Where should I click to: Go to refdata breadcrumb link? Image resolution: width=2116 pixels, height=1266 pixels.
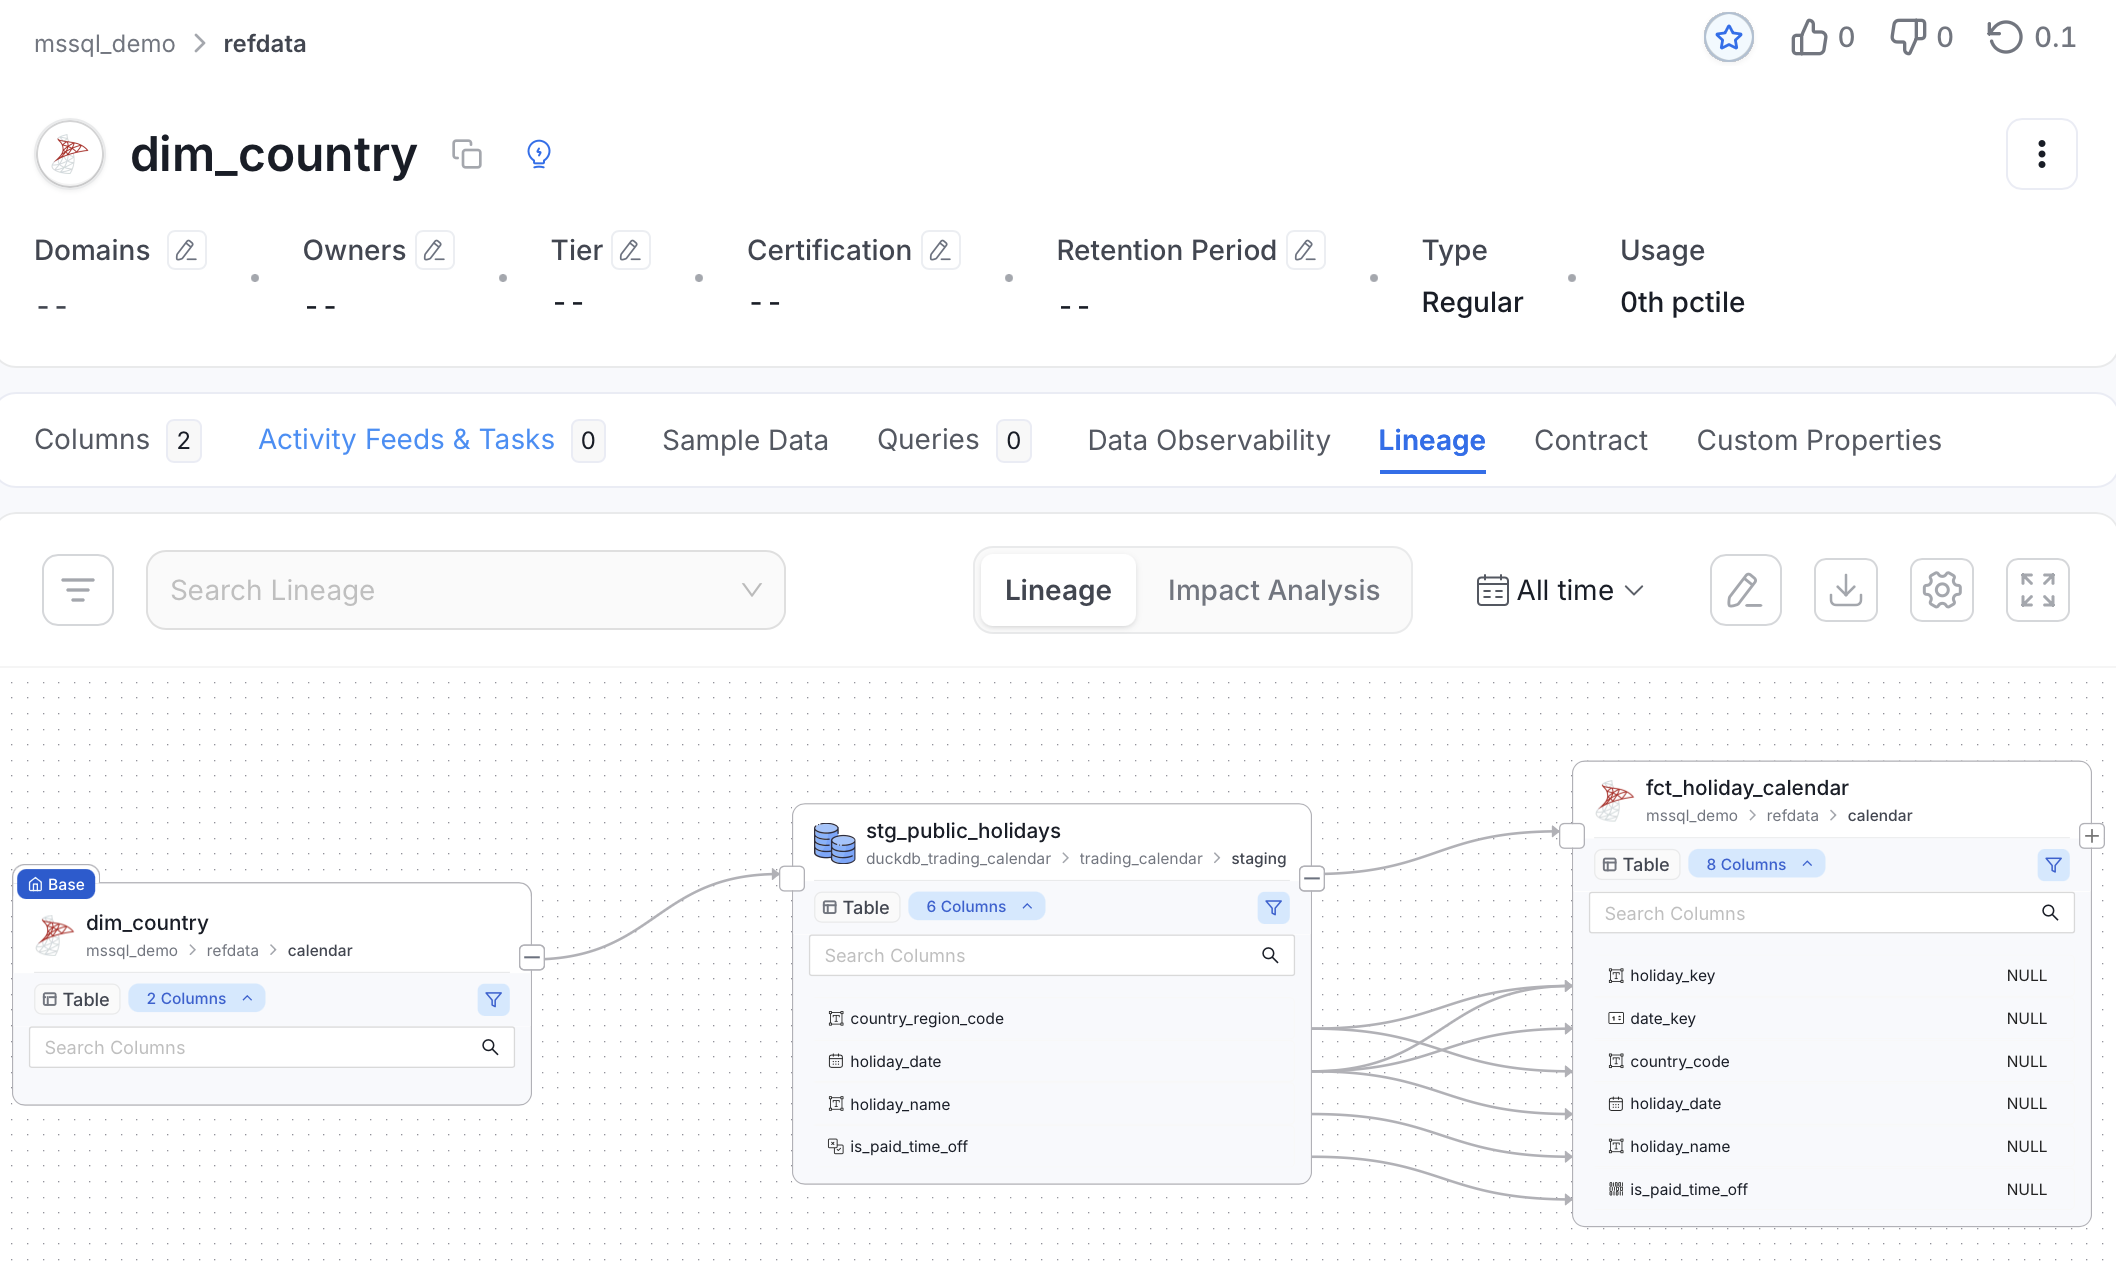point(265,43)
